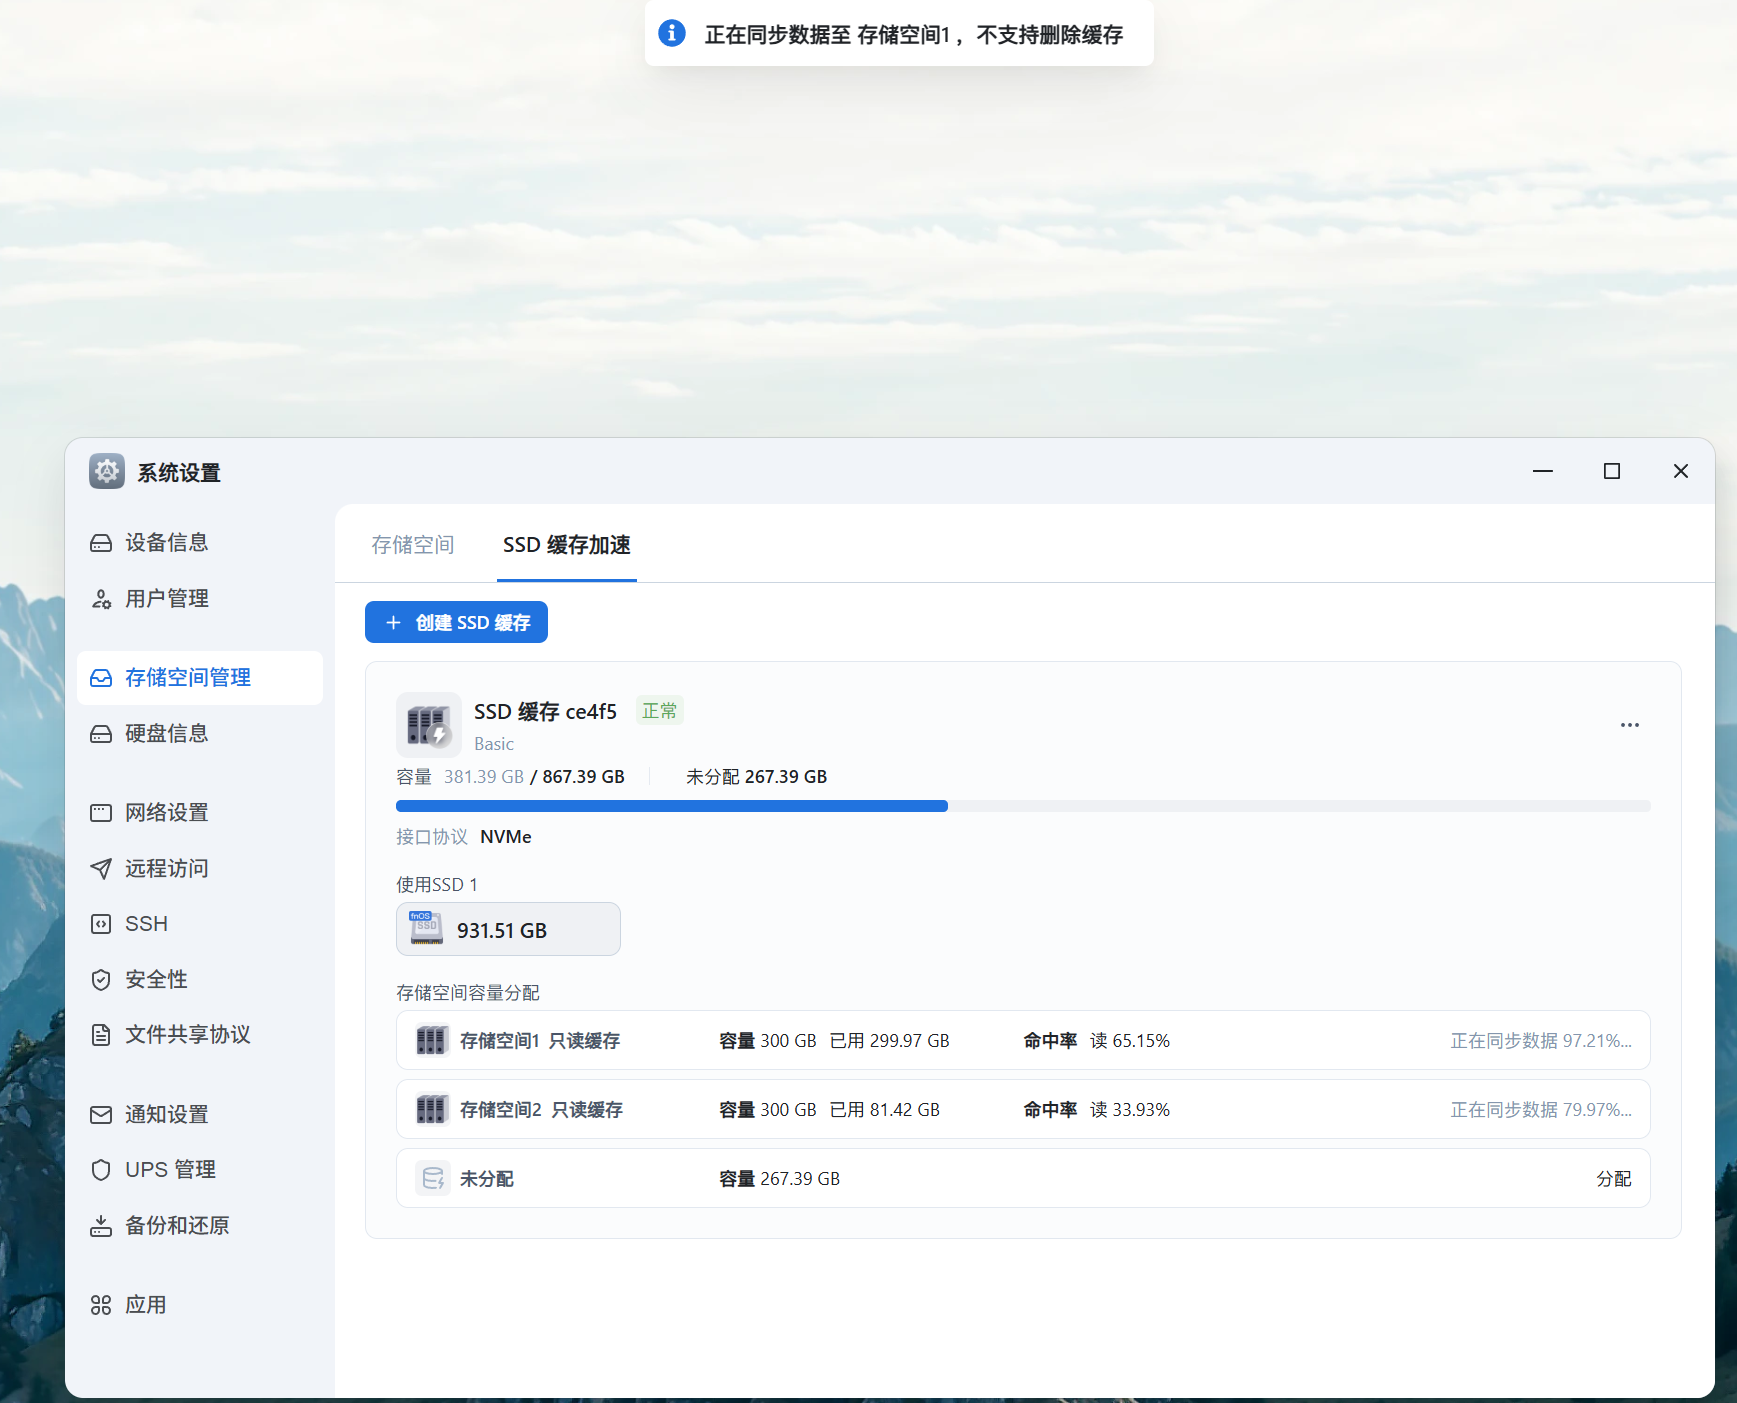Open the three-dot menu for SSD 缓存 ce4f5

point(1630,725)
